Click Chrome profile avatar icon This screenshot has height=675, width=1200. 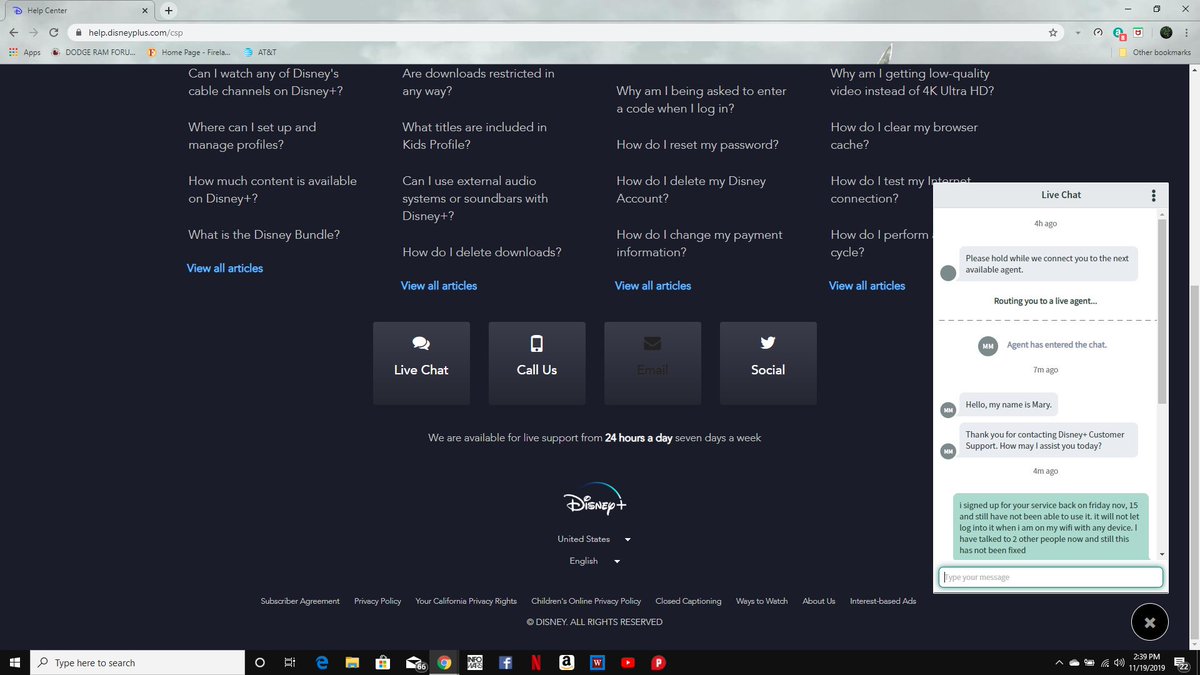(x=1166, y=32)
